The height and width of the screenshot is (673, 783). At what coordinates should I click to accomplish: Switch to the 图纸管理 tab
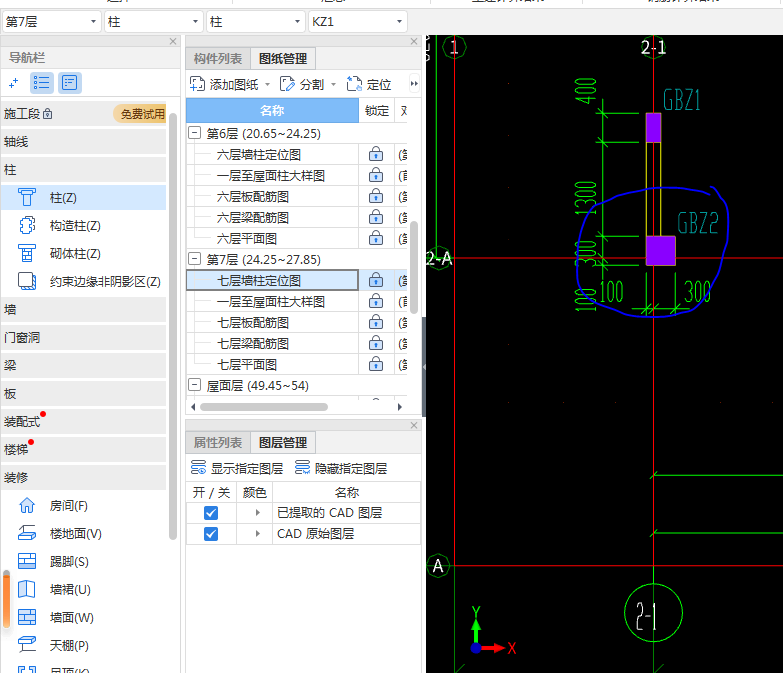tap(283, 59)
